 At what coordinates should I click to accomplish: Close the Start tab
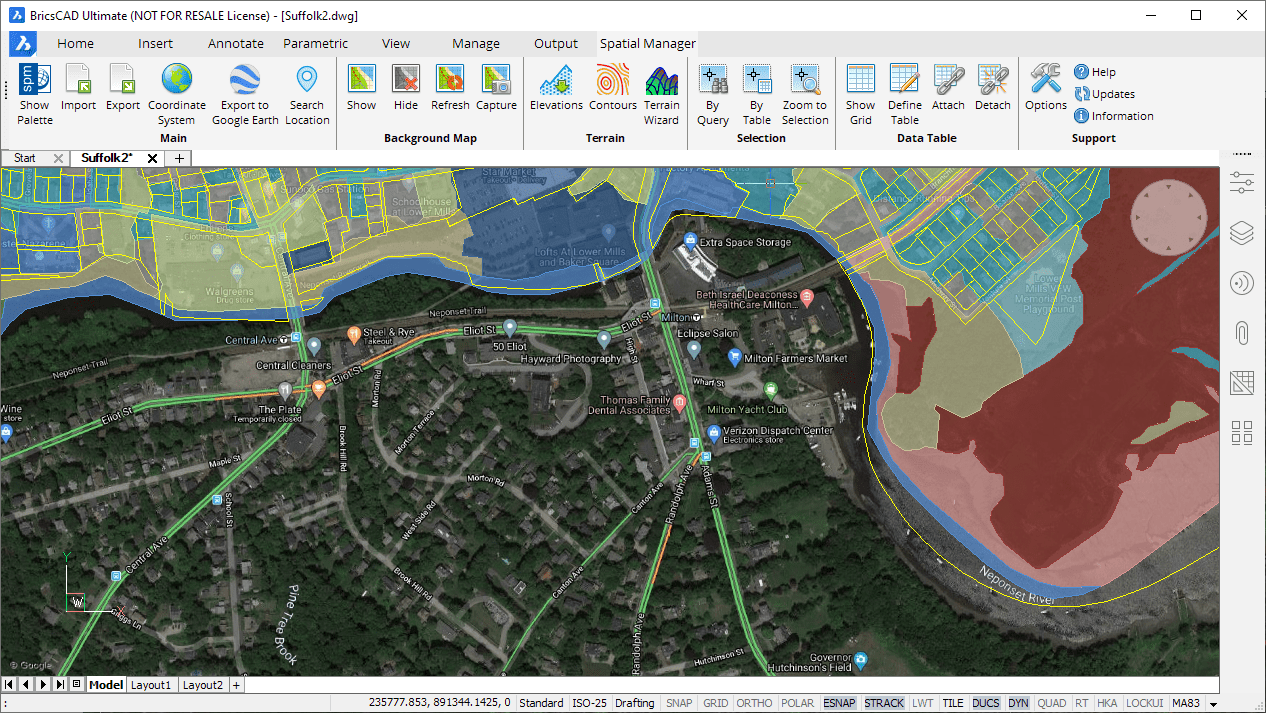[x=58, y=158]
